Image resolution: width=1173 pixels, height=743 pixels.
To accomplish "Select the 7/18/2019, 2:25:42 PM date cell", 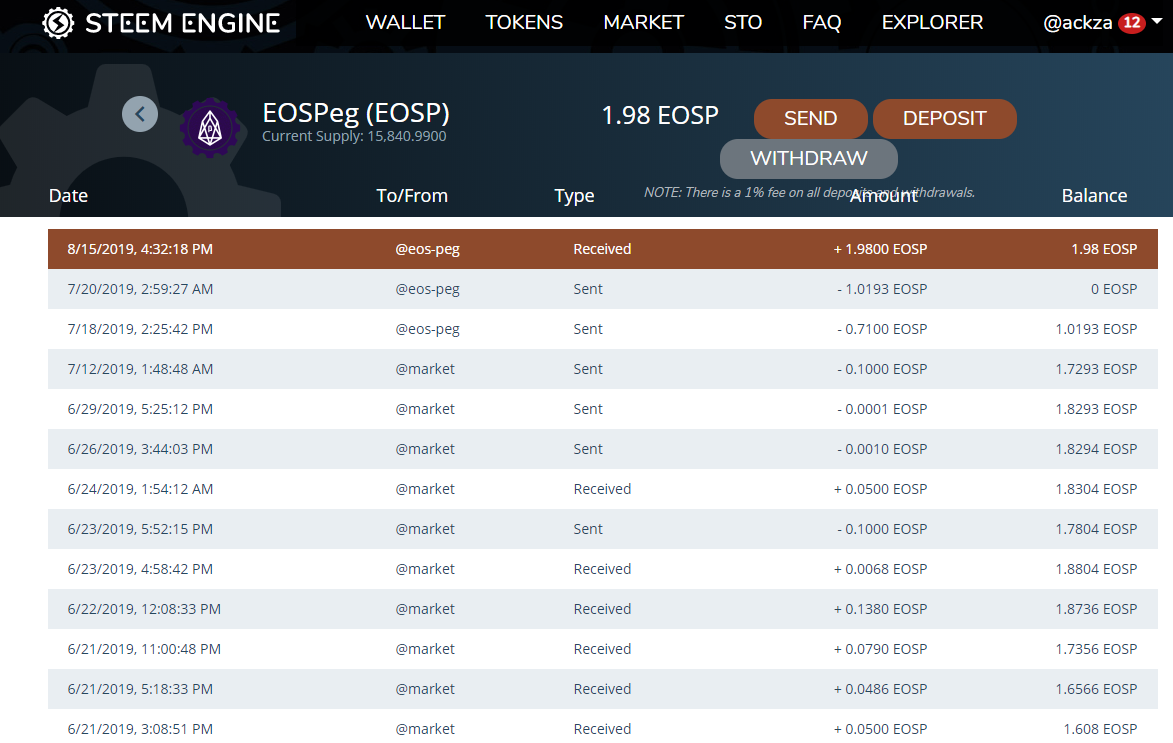I will [x=140, y=329].
